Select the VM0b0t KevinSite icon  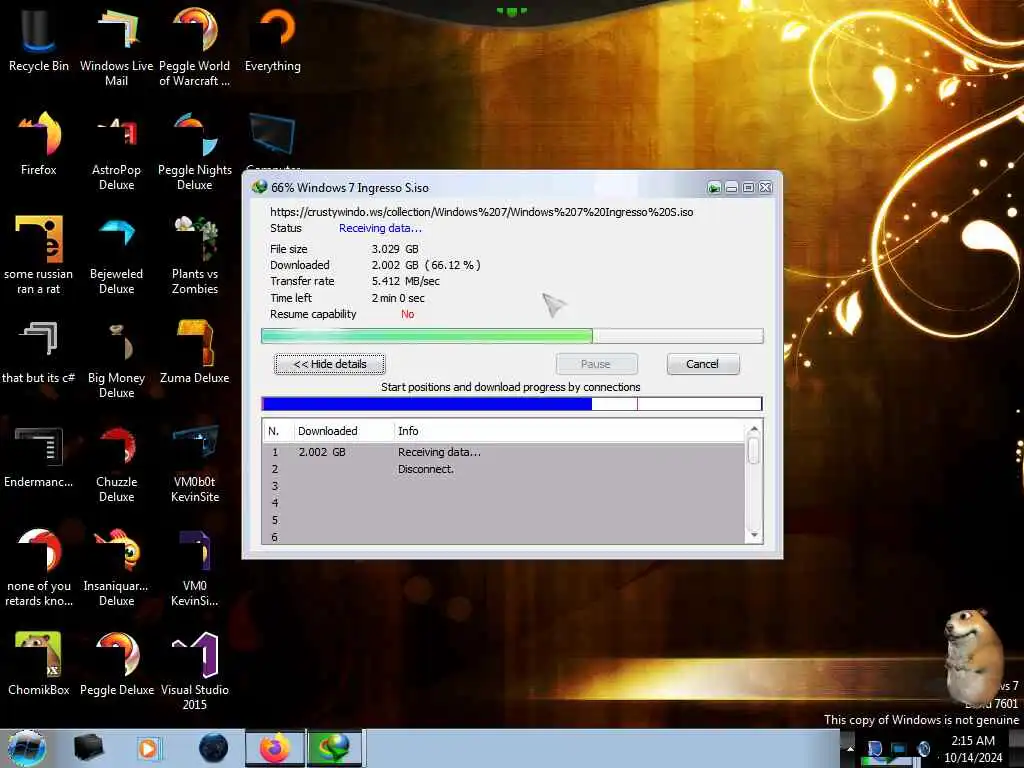coord(195,464)
